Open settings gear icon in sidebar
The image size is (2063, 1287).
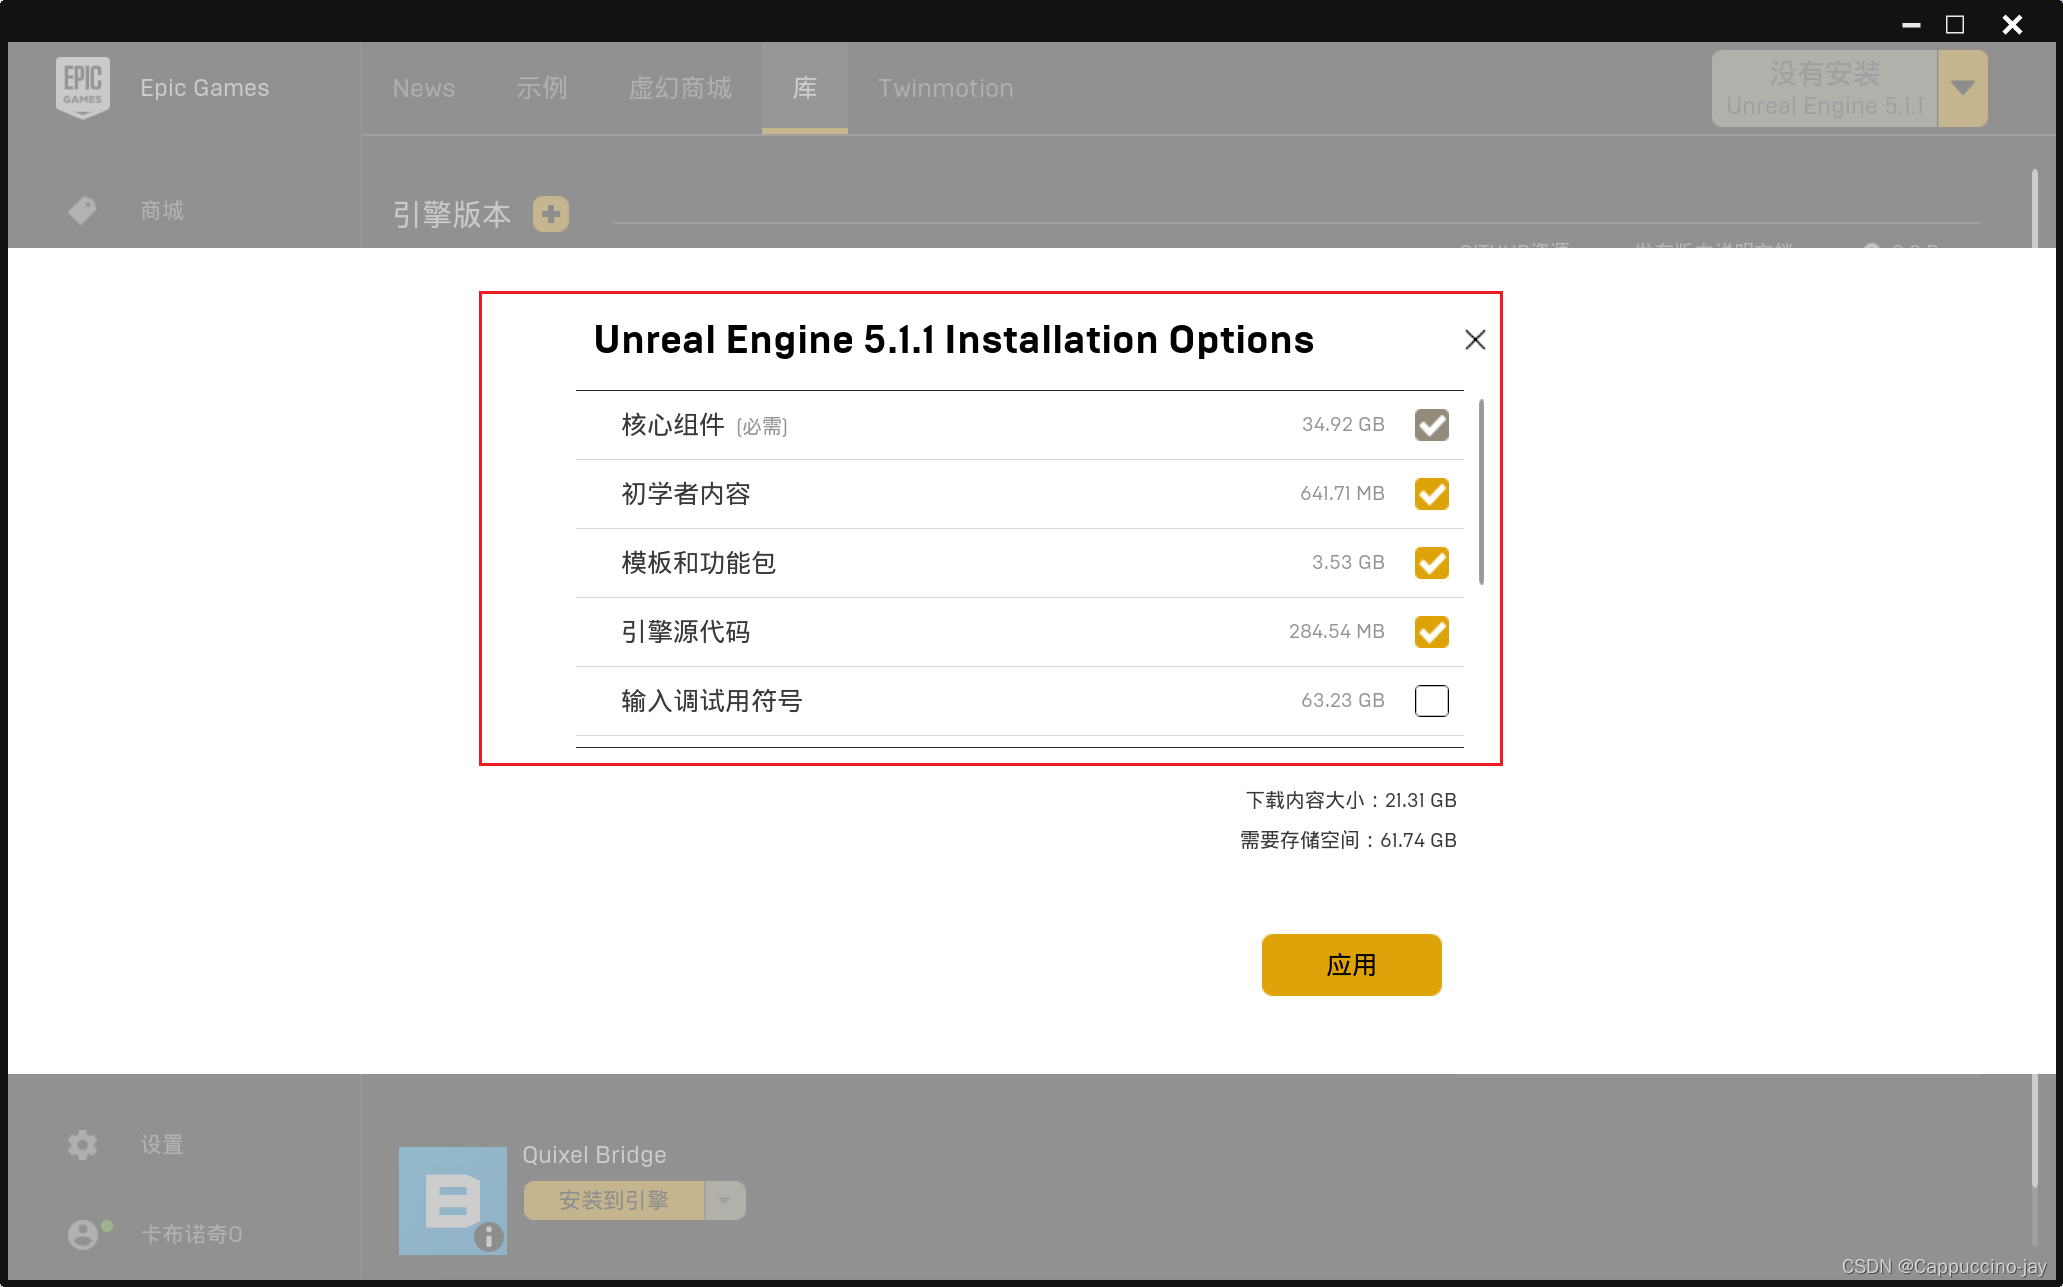(x=82, y=1144)
